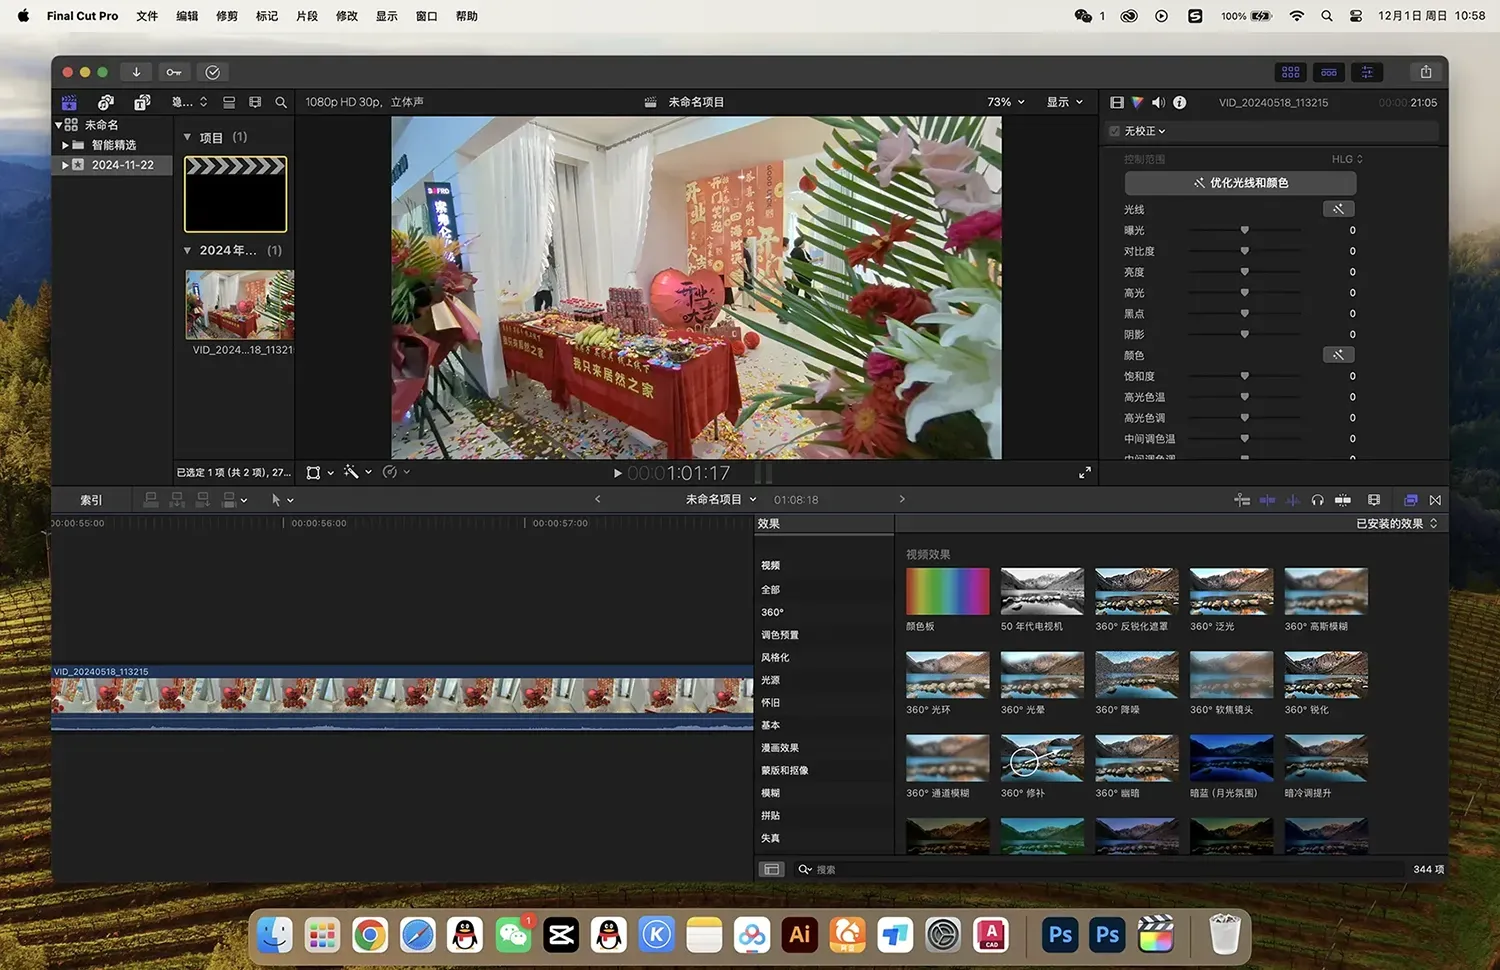This screenshot has height=970, width=1500.
Task: Open the color inspector tab
Action: tap(1137, 102)
